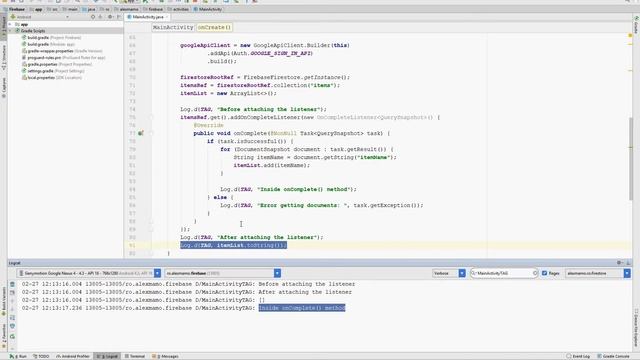Click the editor vertical scrollbar
This screenshot has width=640, height=360.
(x=631, y=158)
